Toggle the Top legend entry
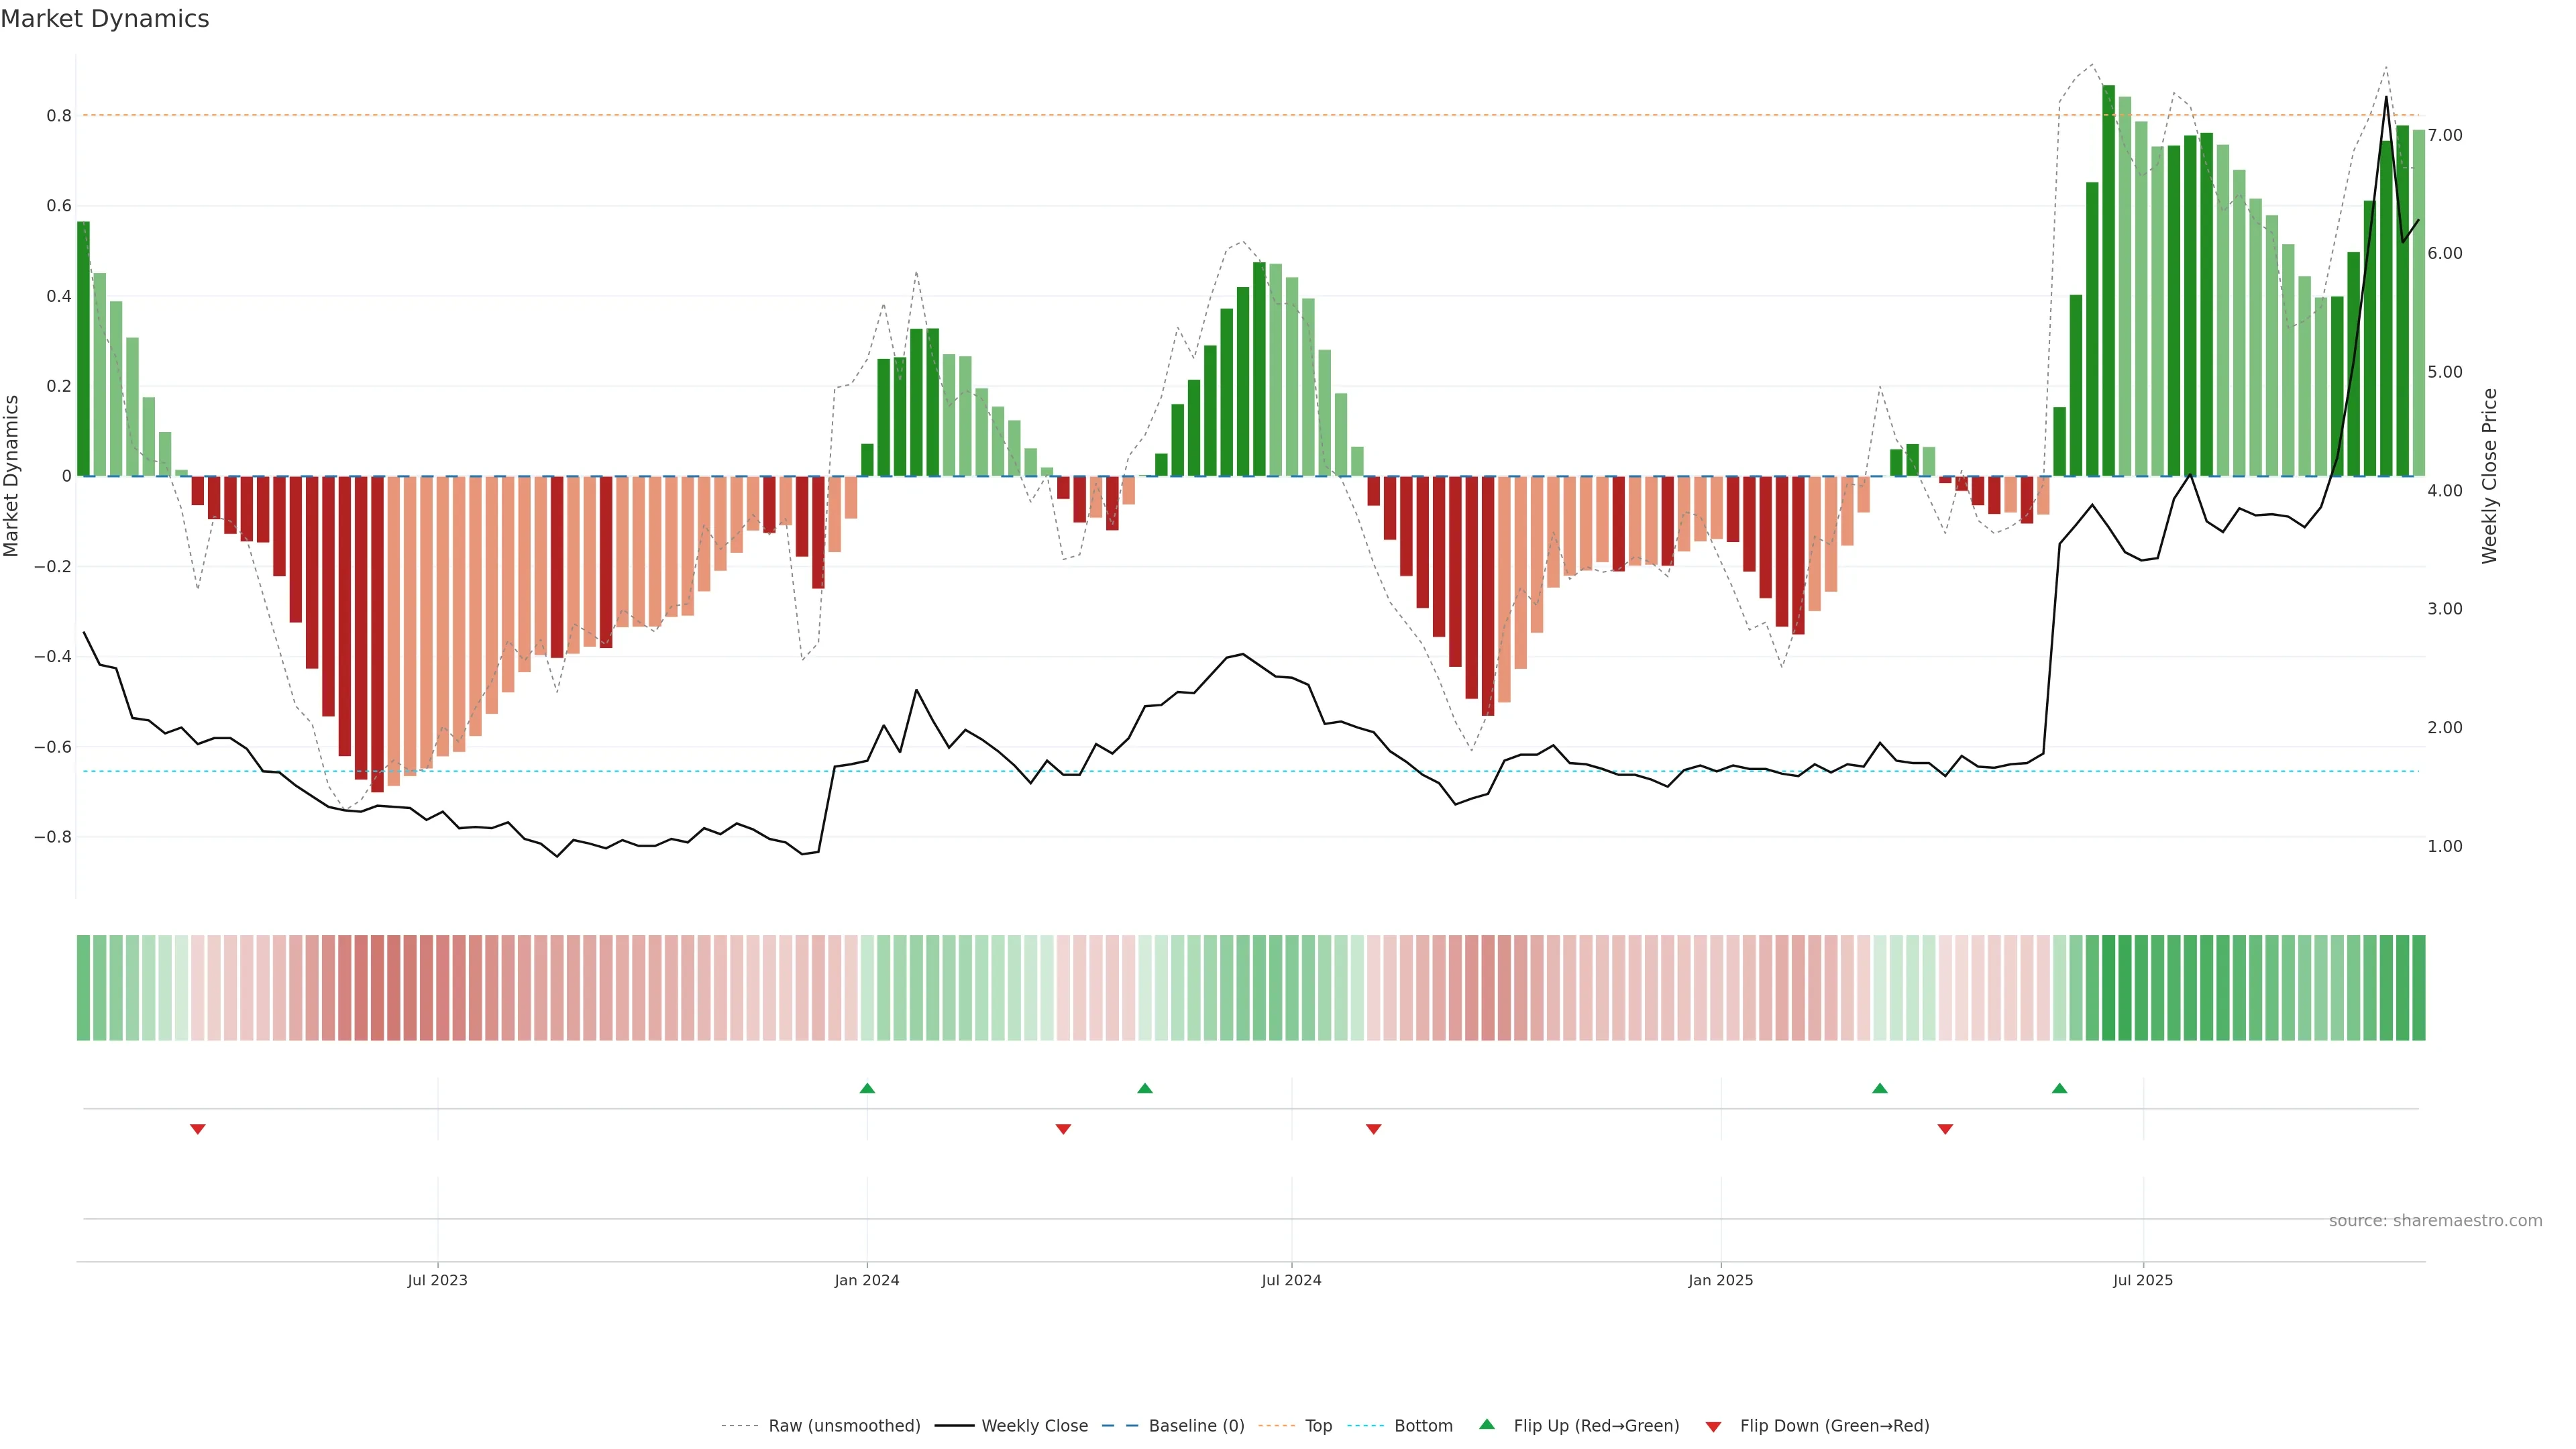This screenshot has width=2576, height=1449. [x=1318, y=1425]
